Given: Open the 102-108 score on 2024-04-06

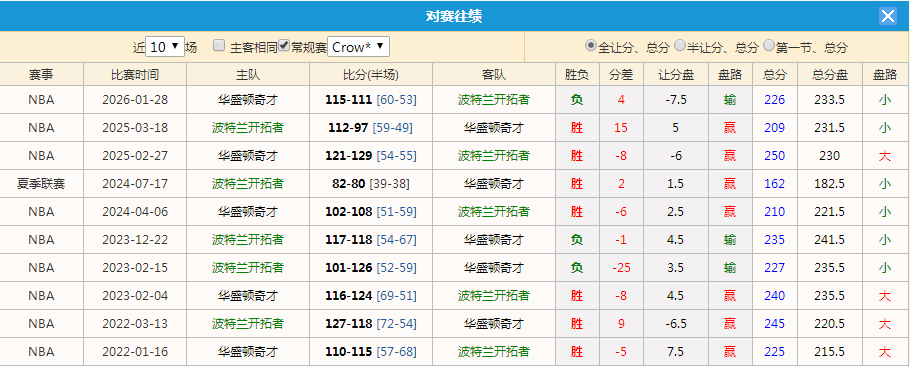Looking at the screenshot, I should [348, 212].
